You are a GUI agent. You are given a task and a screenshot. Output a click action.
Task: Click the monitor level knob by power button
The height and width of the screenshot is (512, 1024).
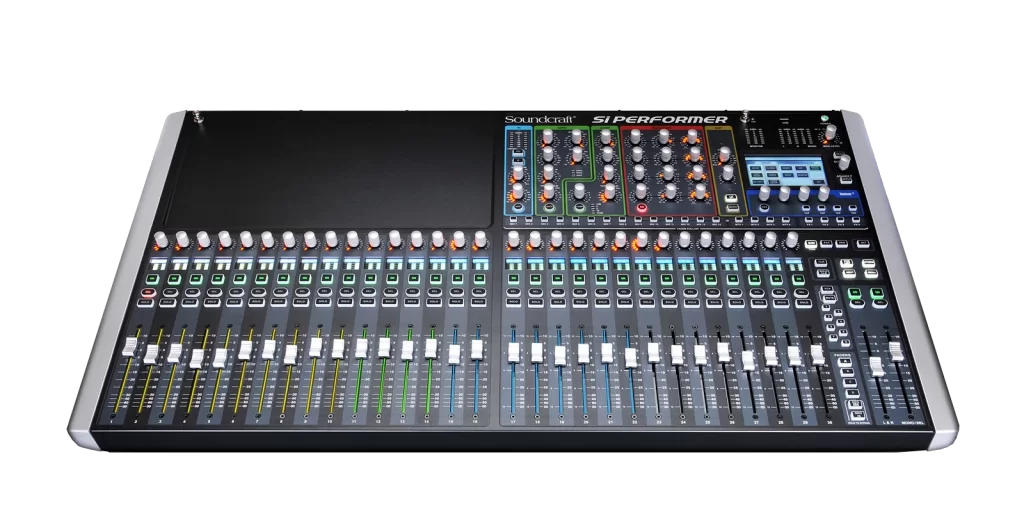pyautogui.click(x=831, y=133)
